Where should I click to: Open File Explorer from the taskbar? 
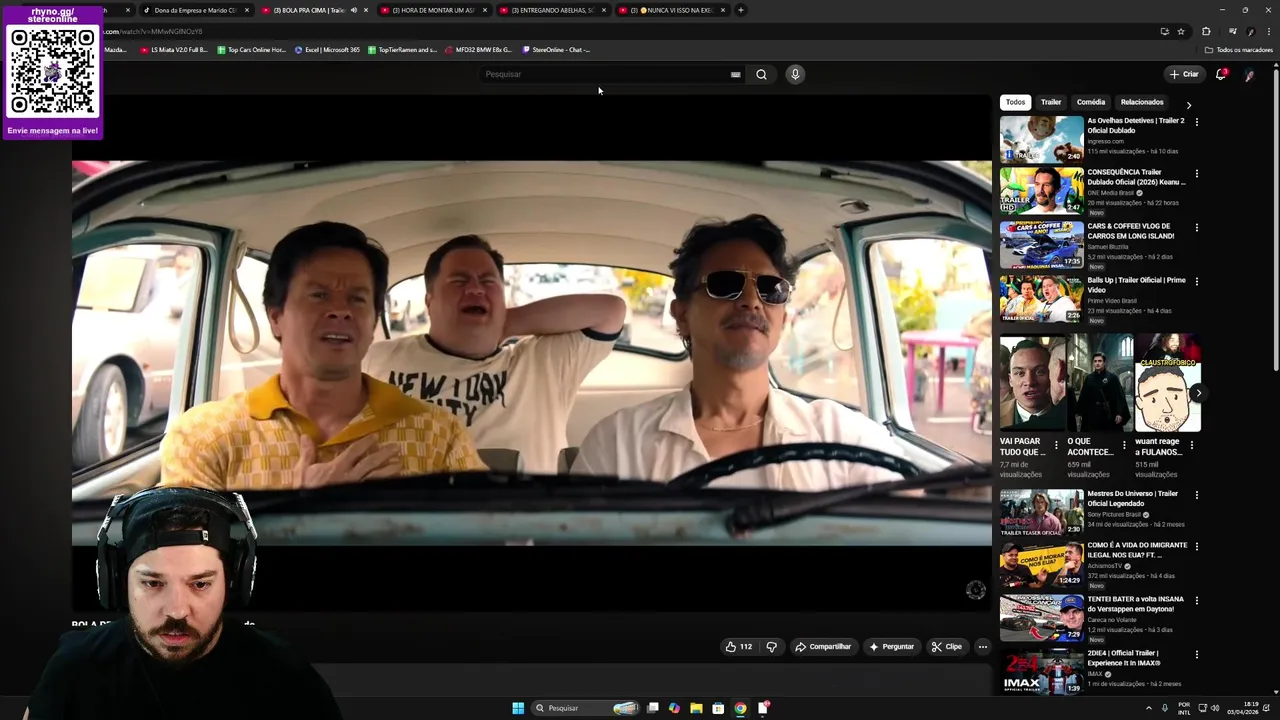pyautogui.click(x=696, y=708)
